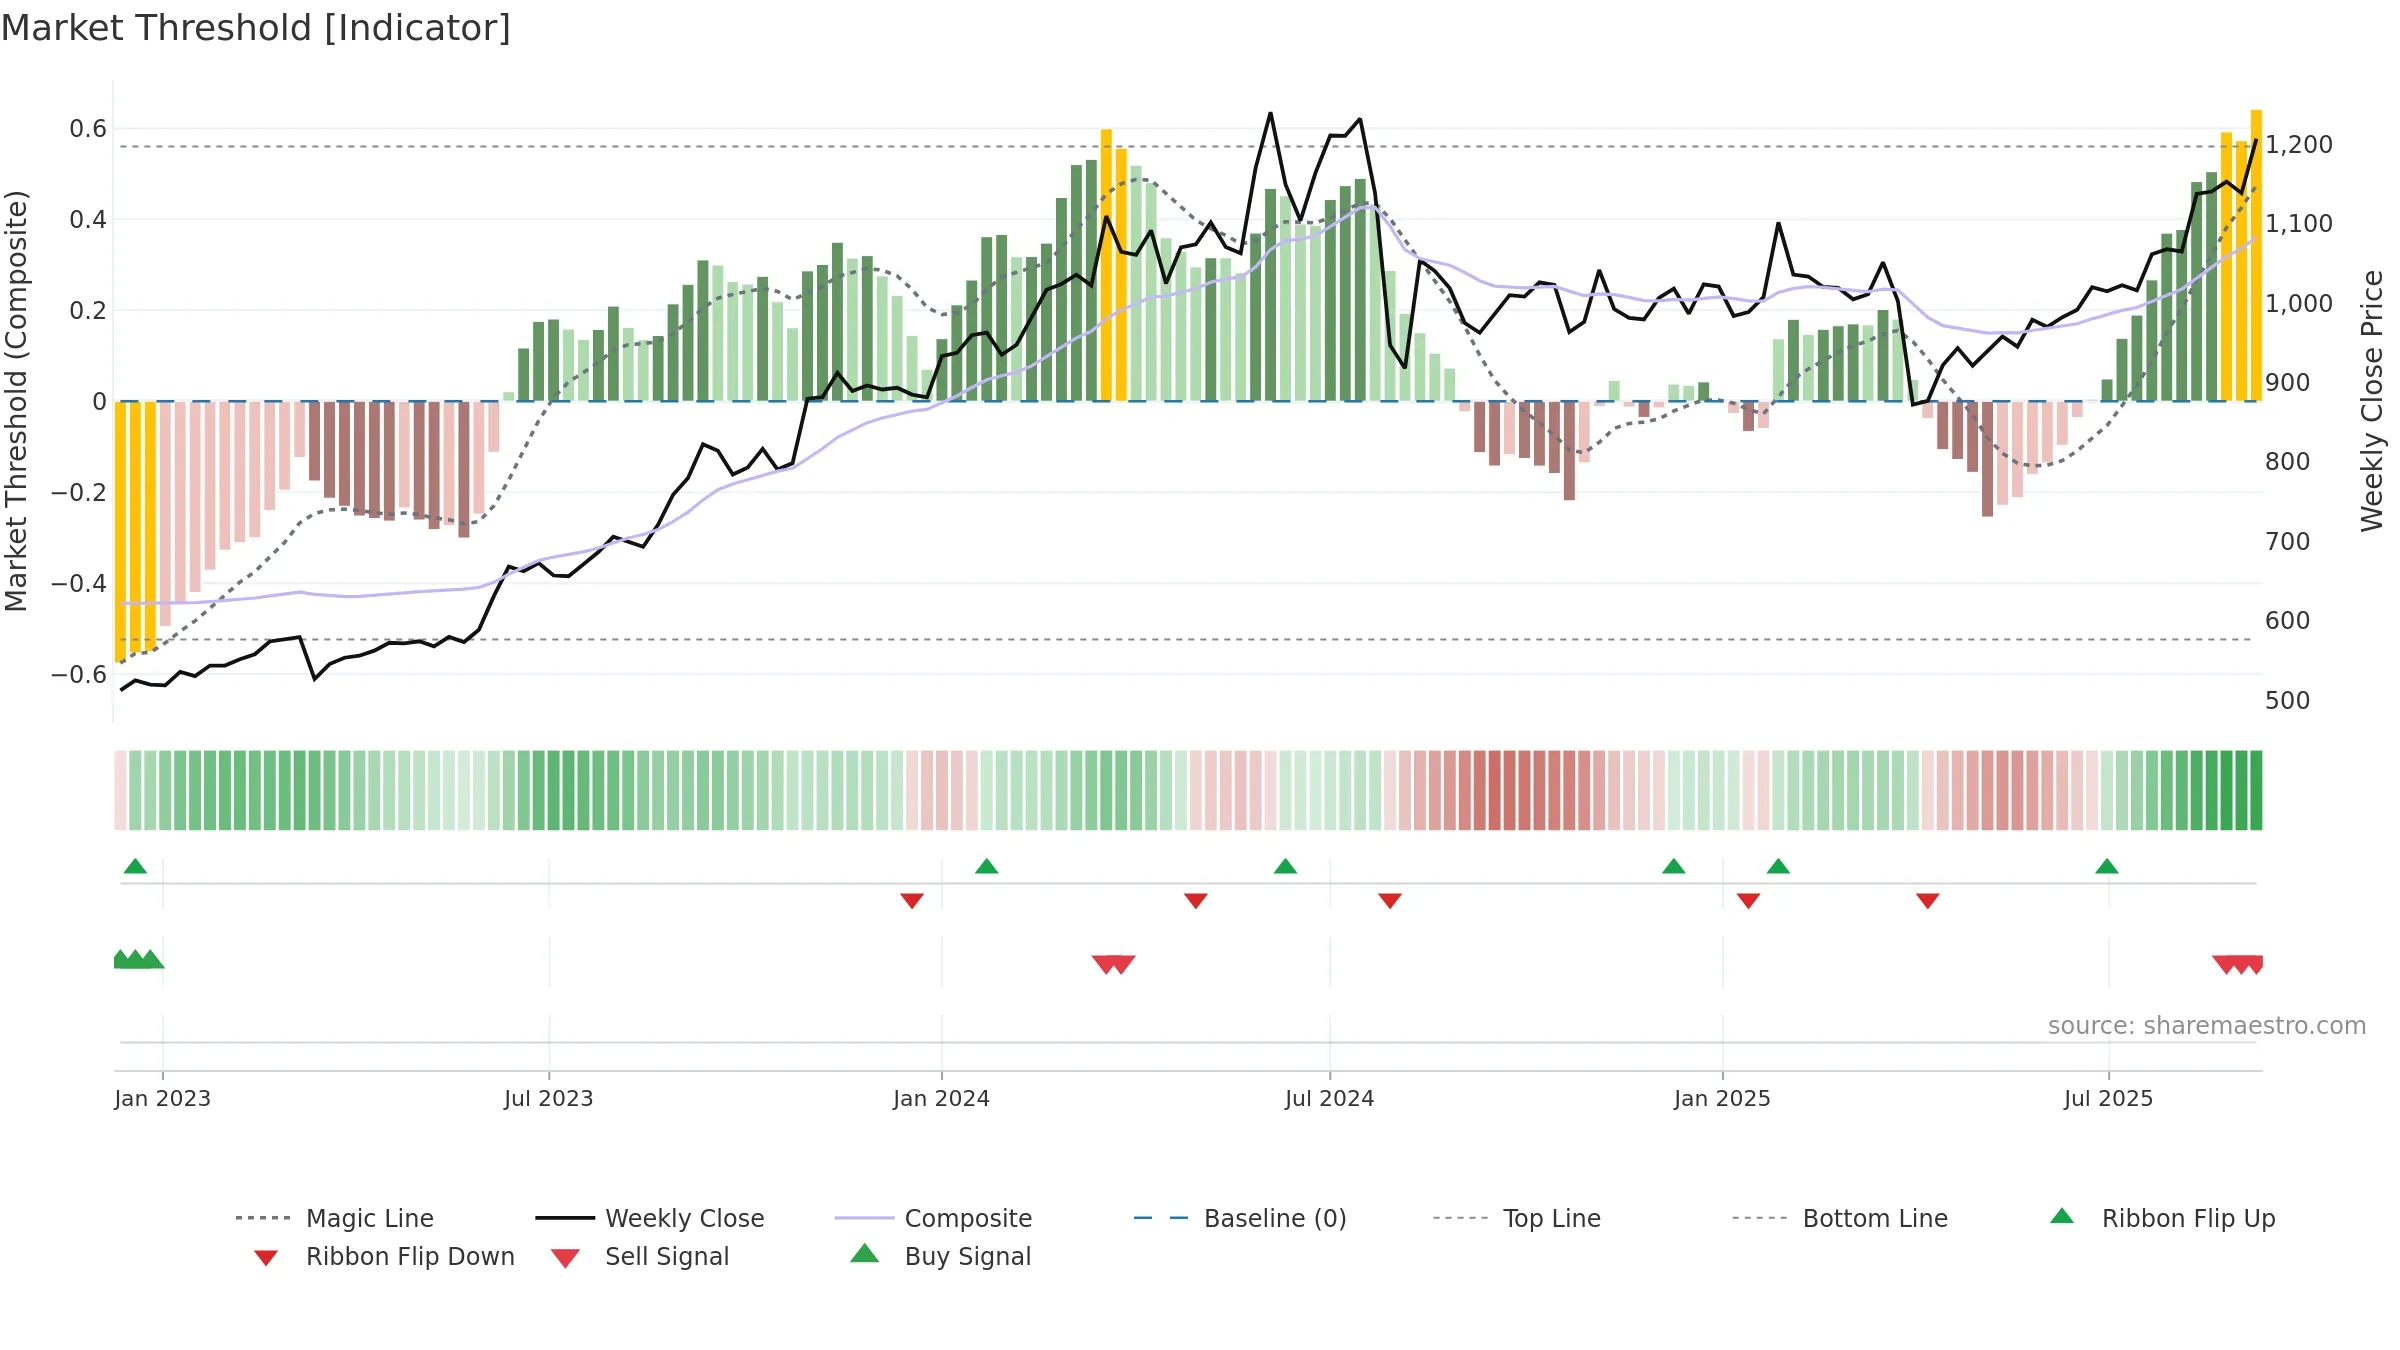The image size is (2400, 1350).
Task: Click the ribbon flip down marker just after Jan 2025
Action: [1749, 901]
